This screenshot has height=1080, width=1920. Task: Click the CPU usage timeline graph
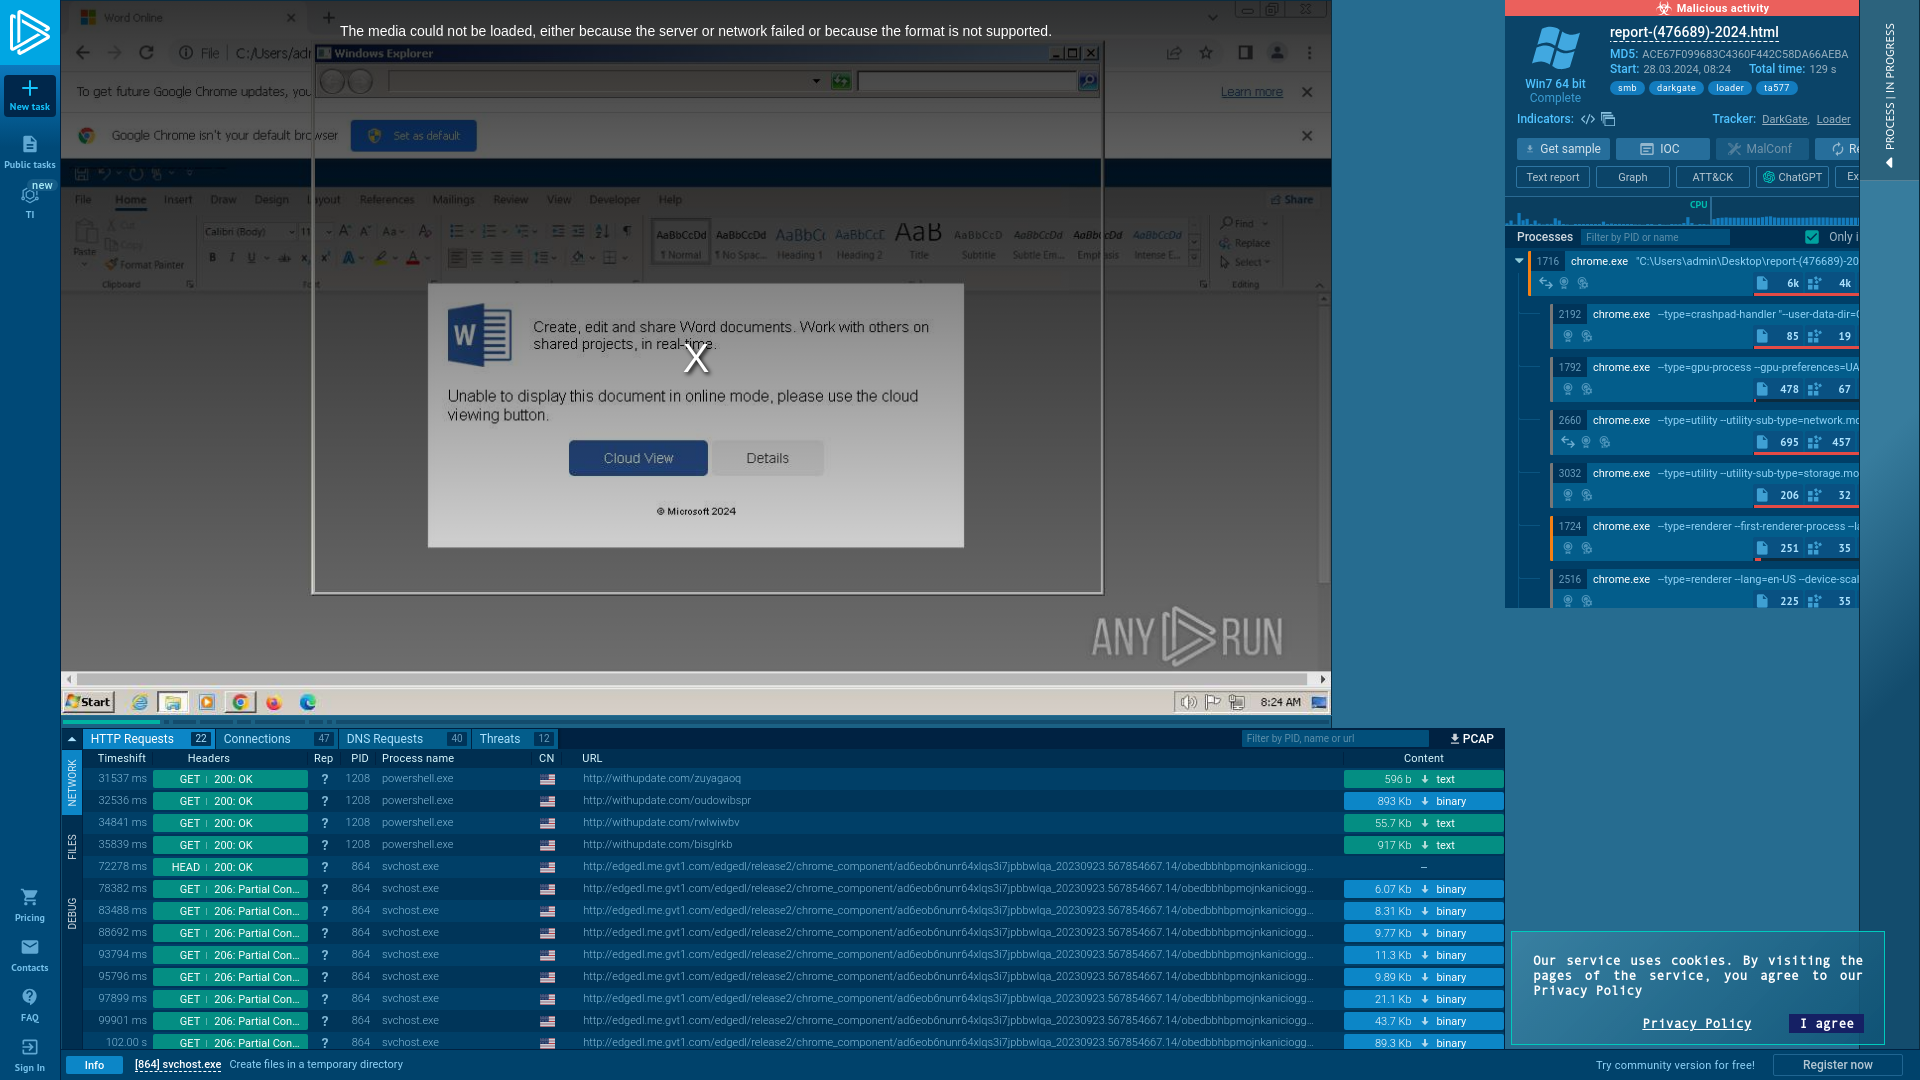tap(1682, 213)
